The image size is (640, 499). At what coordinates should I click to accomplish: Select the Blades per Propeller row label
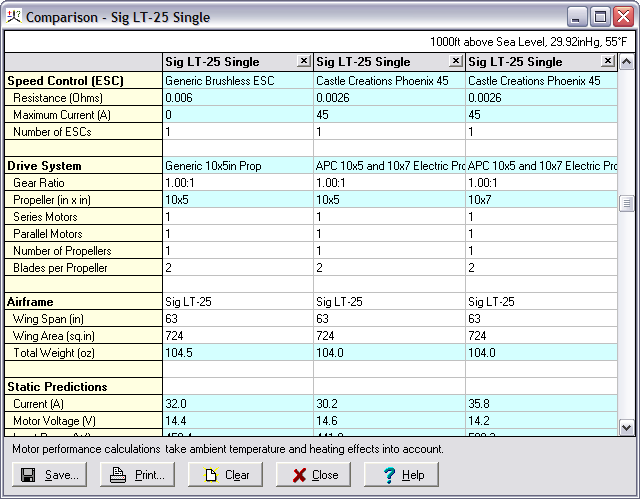[84, 268]
